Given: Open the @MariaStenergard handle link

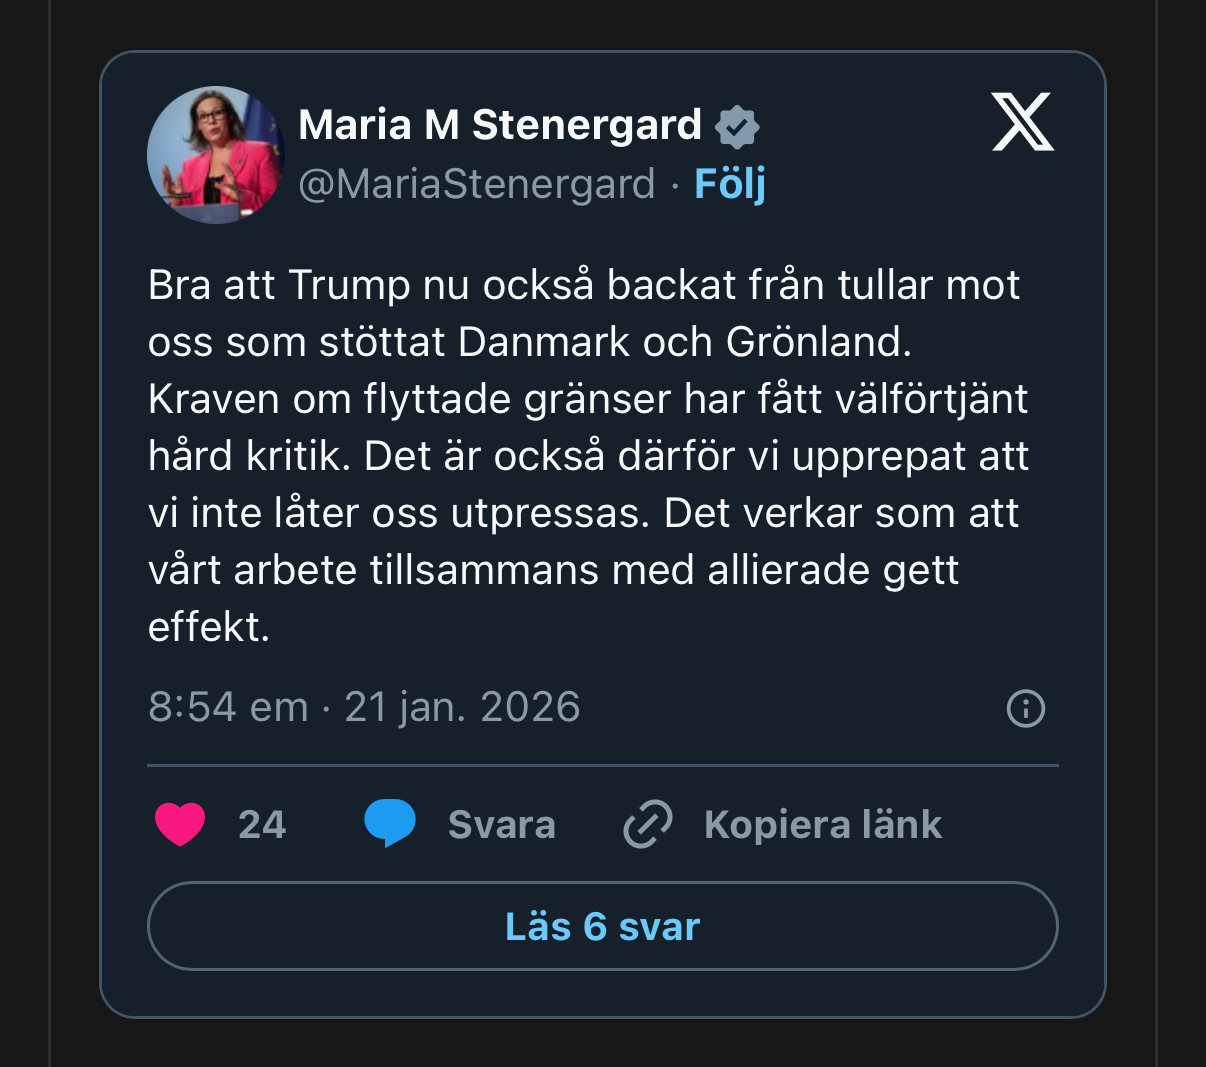Looking at the screenshot, I should click(x=477, y=184).
